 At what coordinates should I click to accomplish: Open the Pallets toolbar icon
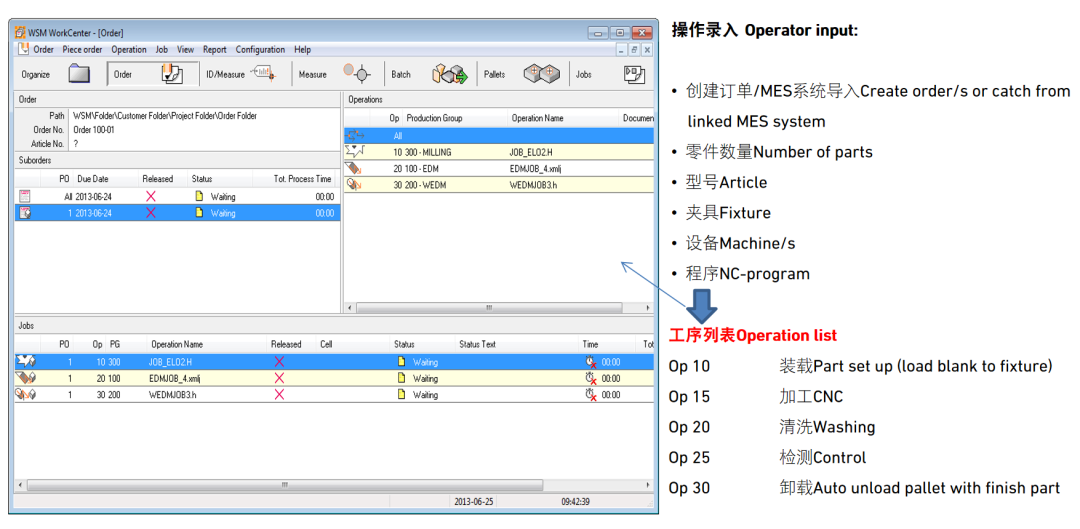coord(541,74)
